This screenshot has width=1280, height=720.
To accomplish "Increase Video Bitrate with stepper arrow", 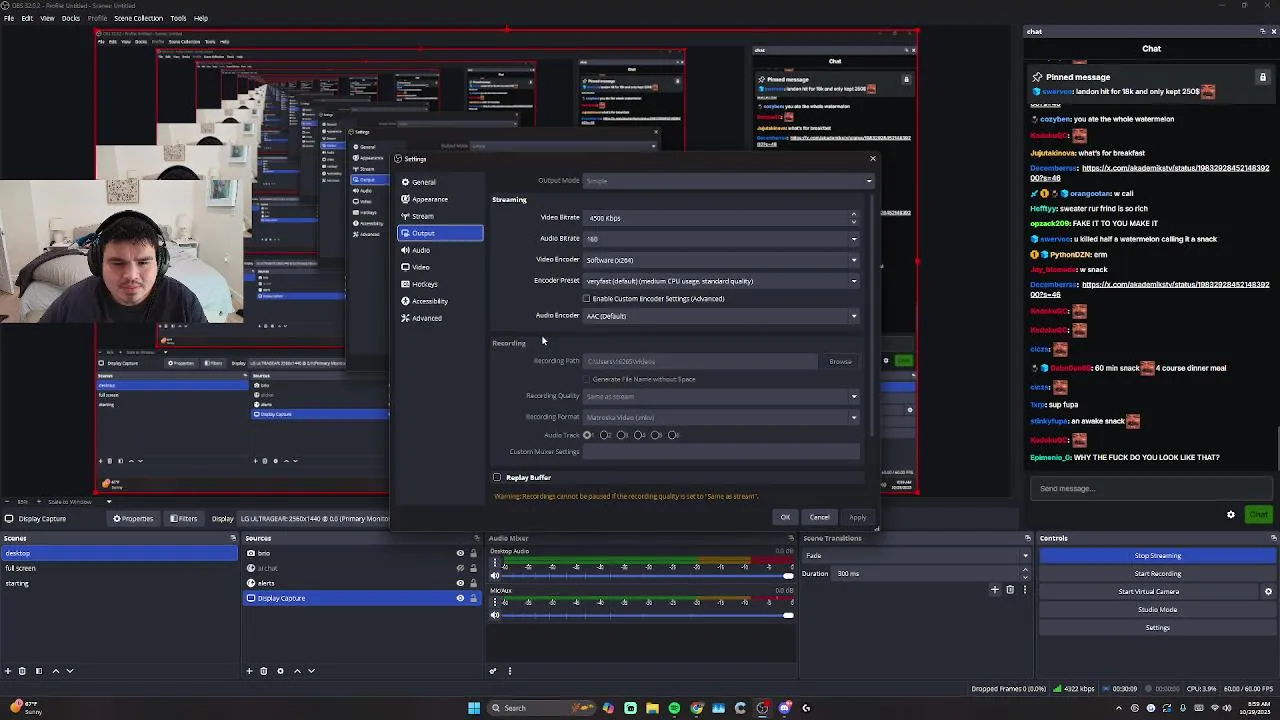I will (853, 214).
